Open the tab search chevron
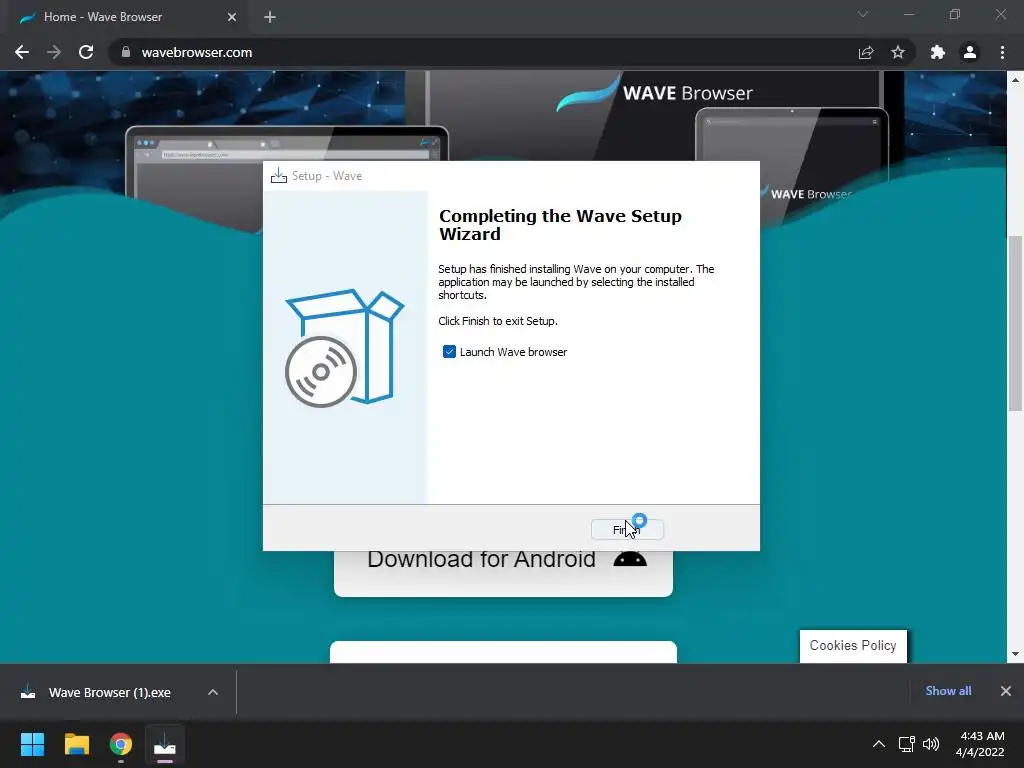Image resolution: width=1024 pixels, height=768 pixels. pos(863,14)
